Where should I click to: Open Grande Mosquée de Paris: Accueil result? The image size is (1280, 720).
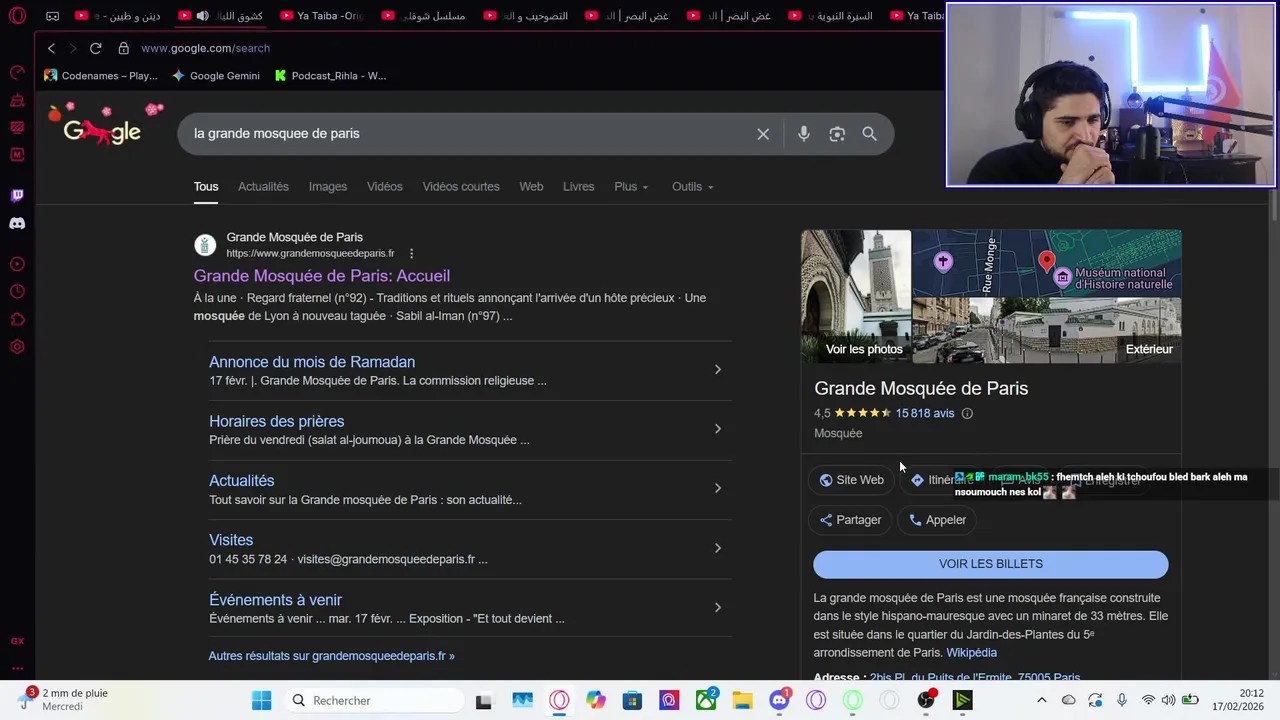(322, 276)
